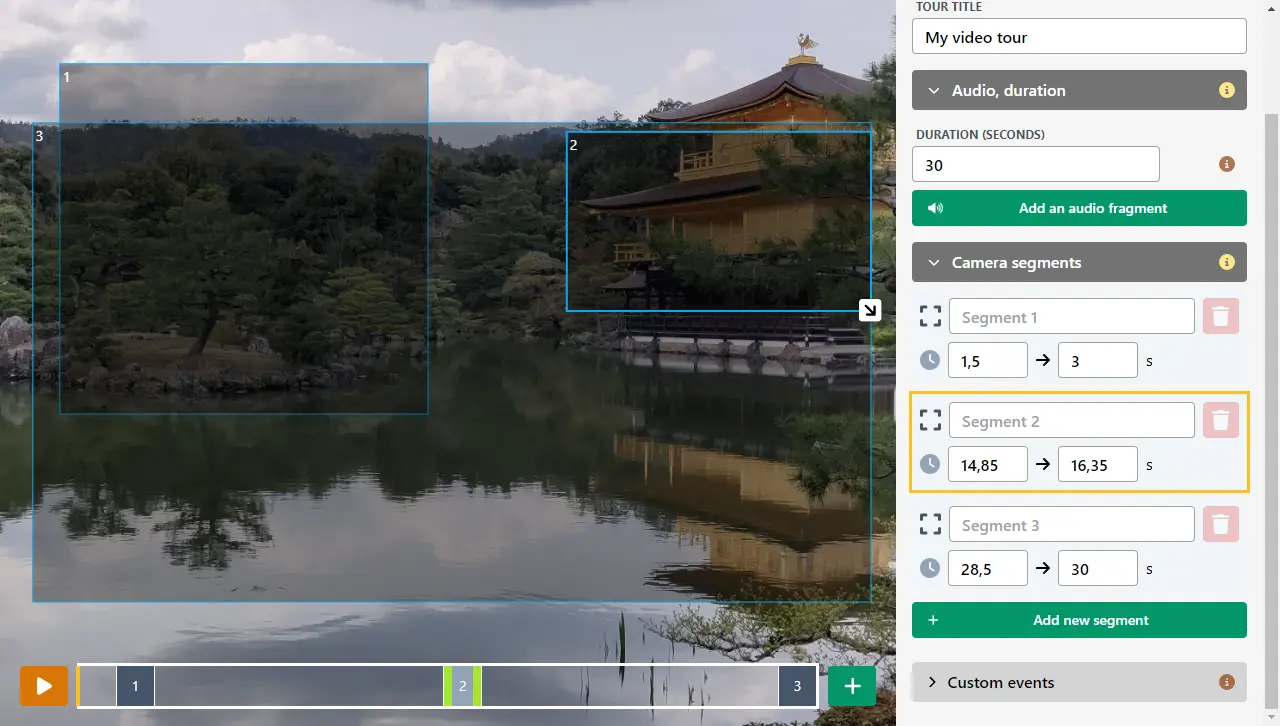Click the info icon on Audio, duration header
The height and width of the screenshot is (726, 1280).
[x=1226, y=89]
